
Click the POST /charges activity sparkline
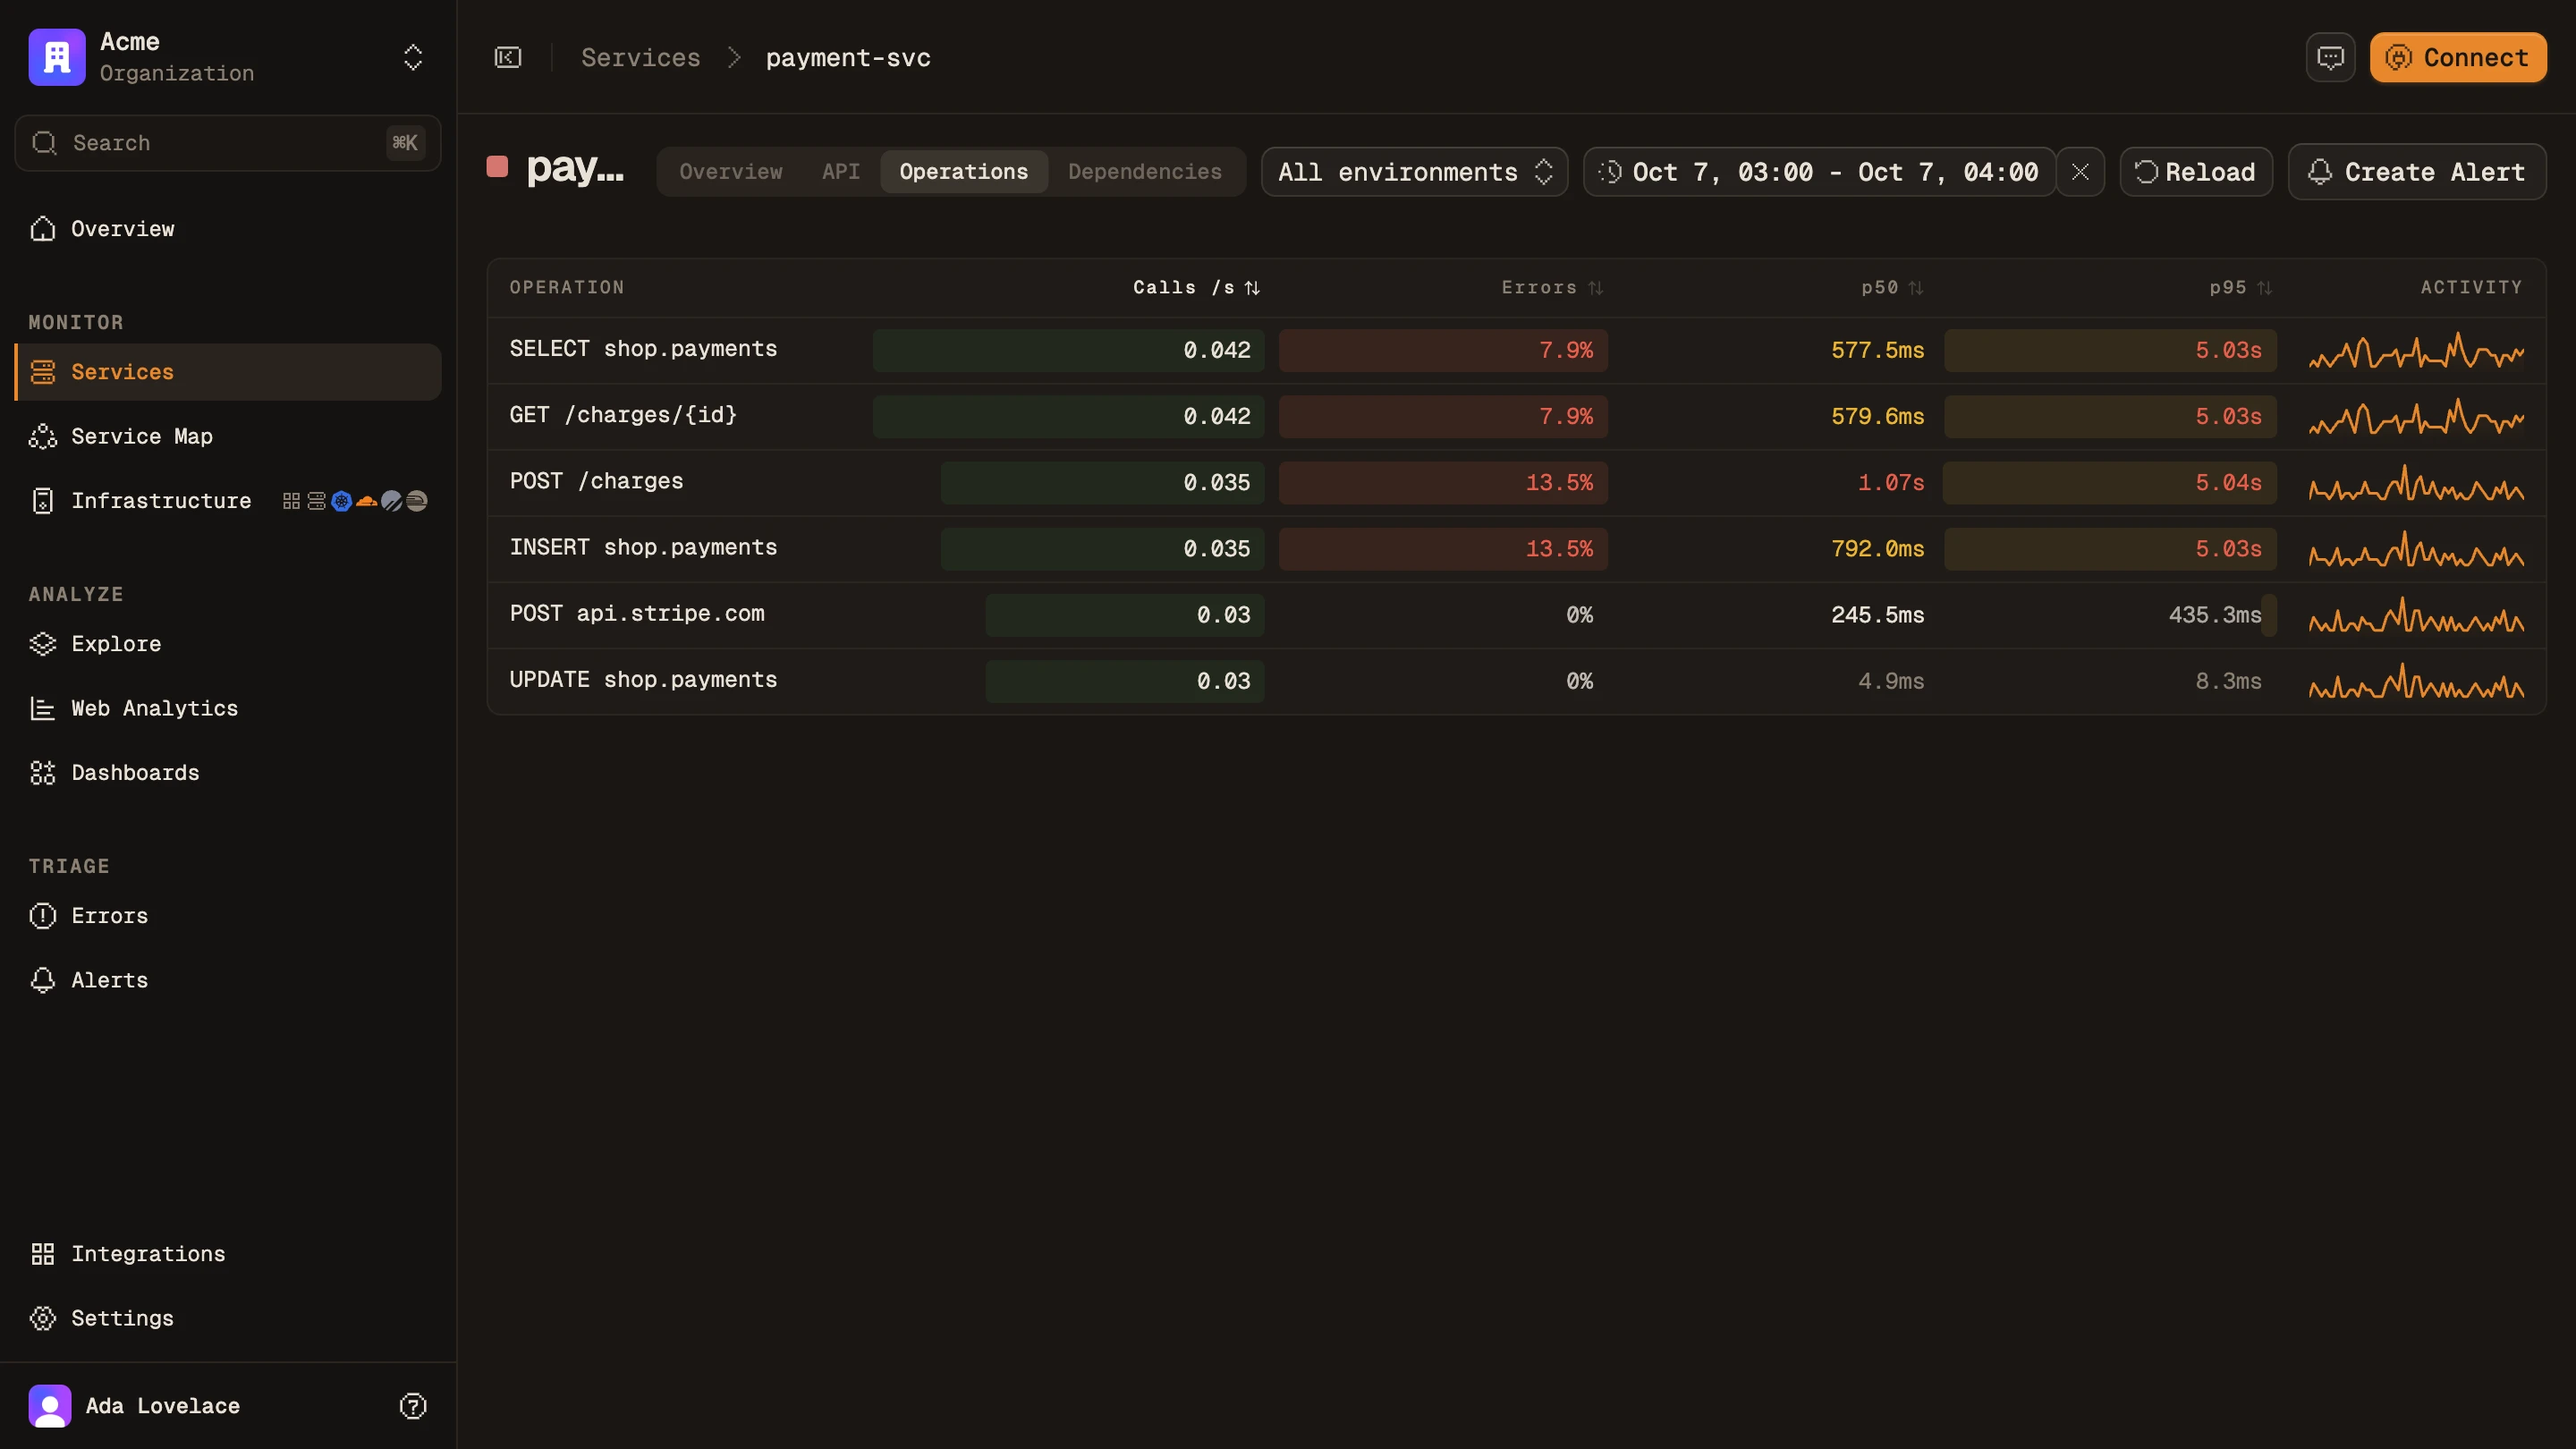[2416, 483]
